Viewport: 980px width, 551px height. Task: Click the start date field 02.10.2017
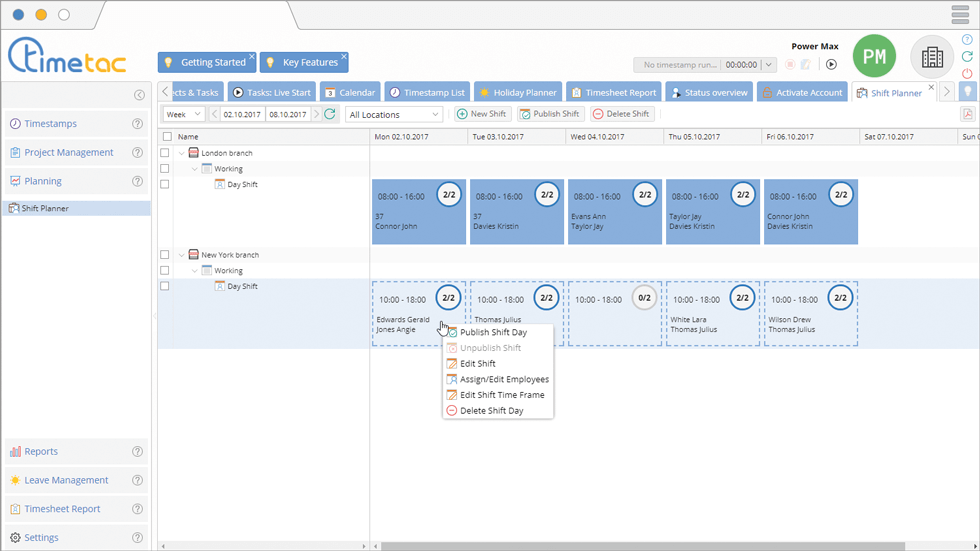[242, 114]
